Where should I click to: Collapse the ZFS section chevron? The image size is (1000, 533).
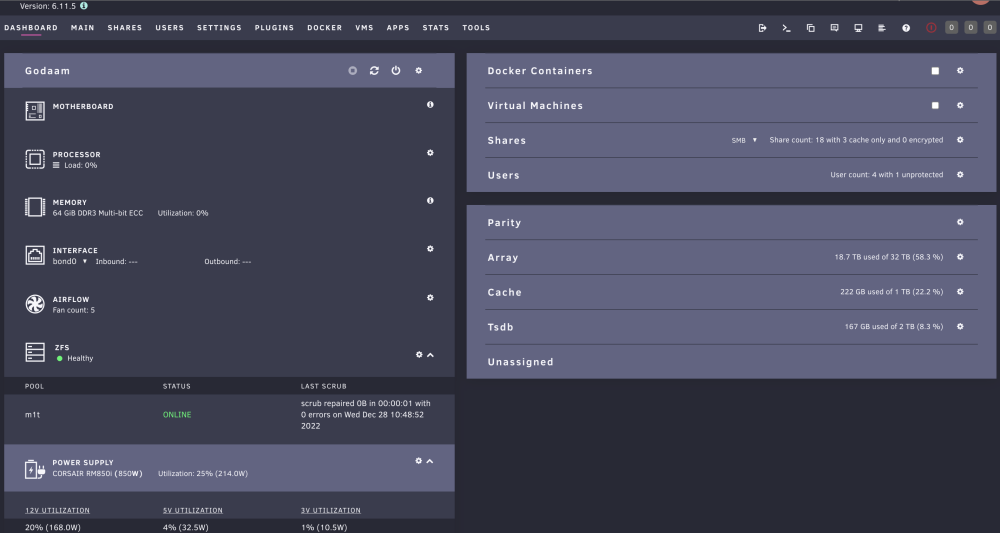pos(430,355)
